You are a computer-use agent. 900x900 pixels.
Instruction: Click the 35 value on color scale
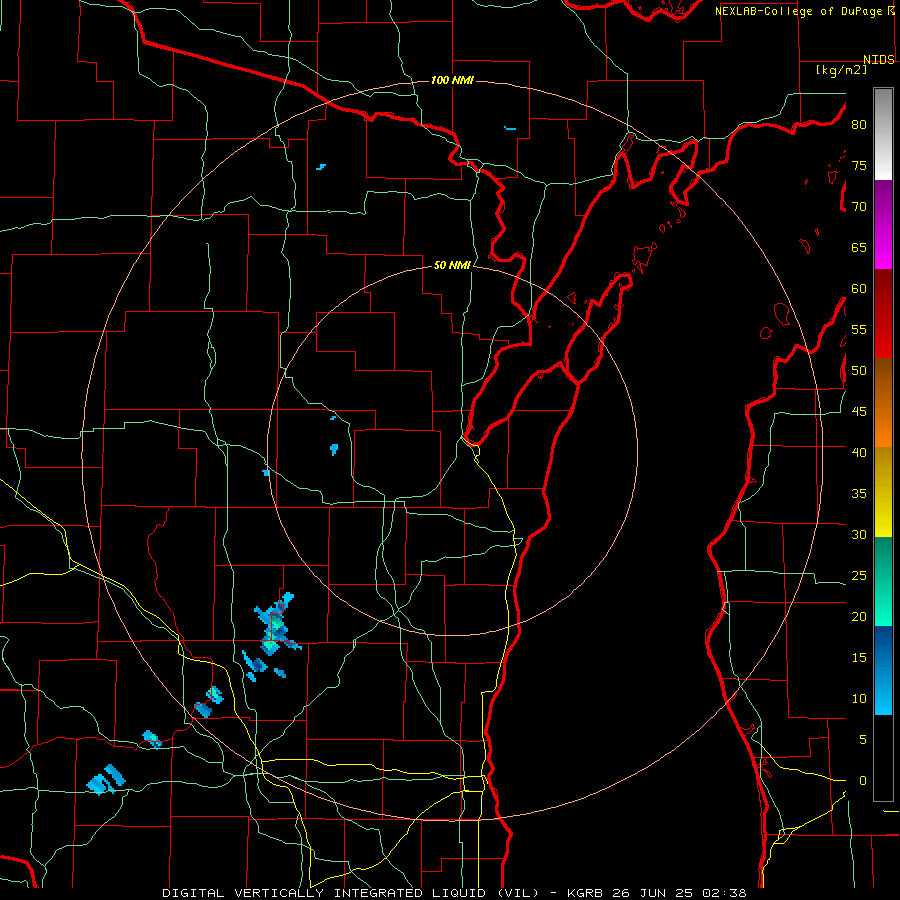coord(859,494)
